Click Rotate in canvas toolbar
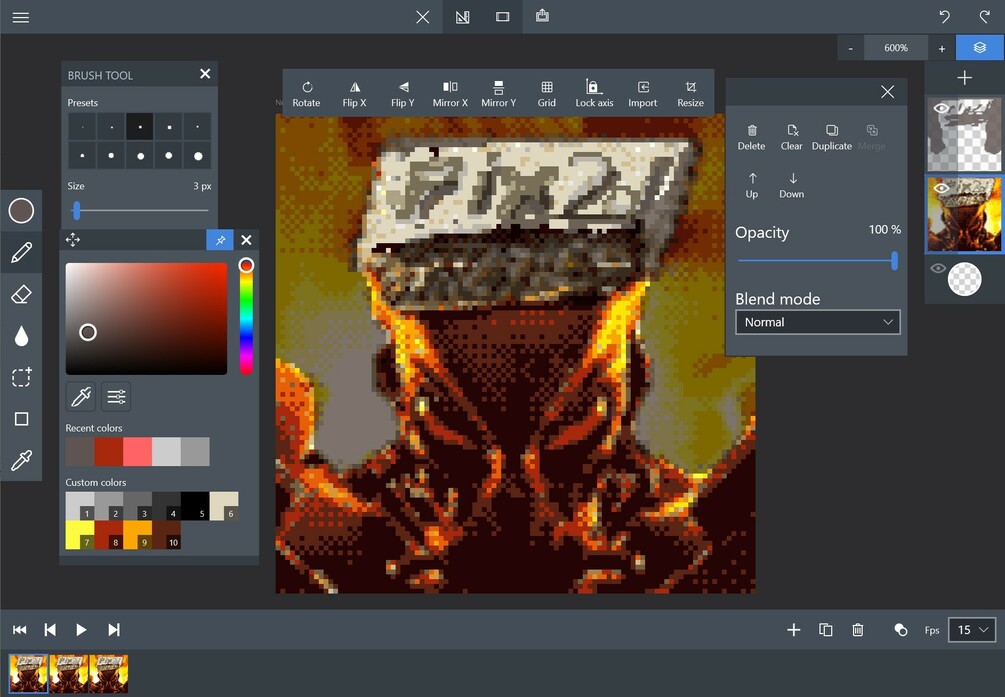Image resolution: width=1005 pixels, height=697 pixels. pyautogui.click(x=306, y=94)
